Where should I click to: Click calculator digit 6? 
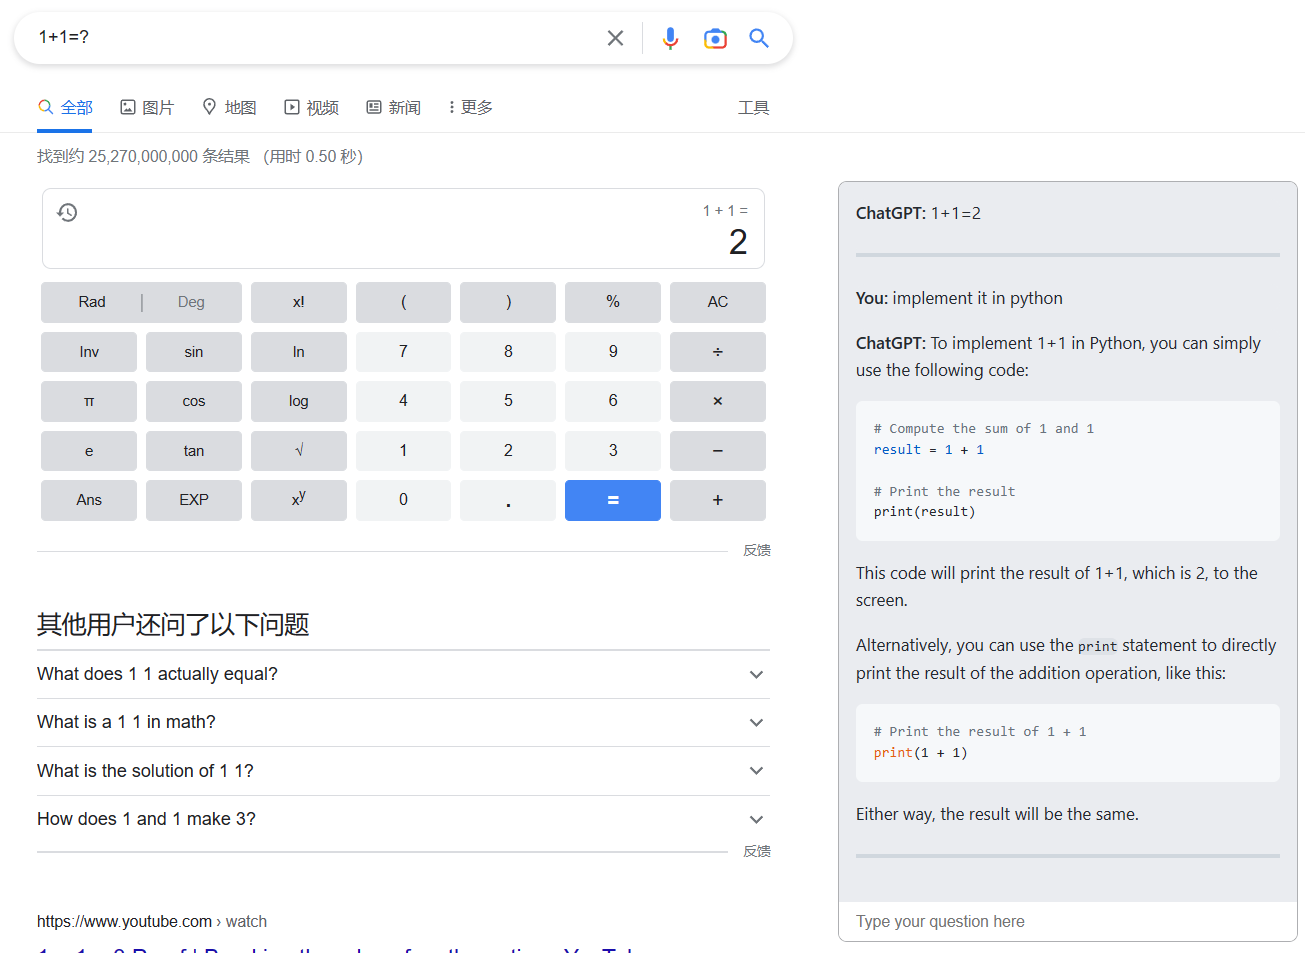pyautogui.click(x=613, y=401)
